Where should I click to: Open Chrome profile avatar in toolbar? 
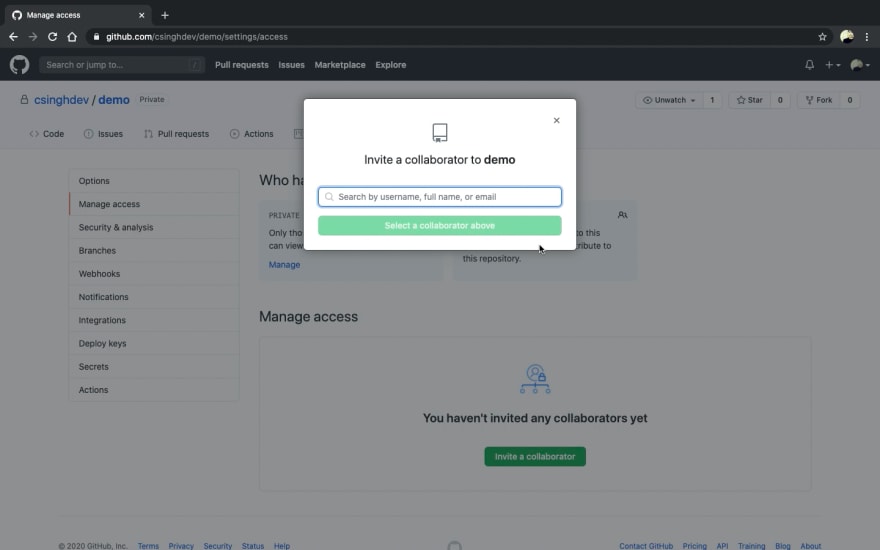point(847,36)
